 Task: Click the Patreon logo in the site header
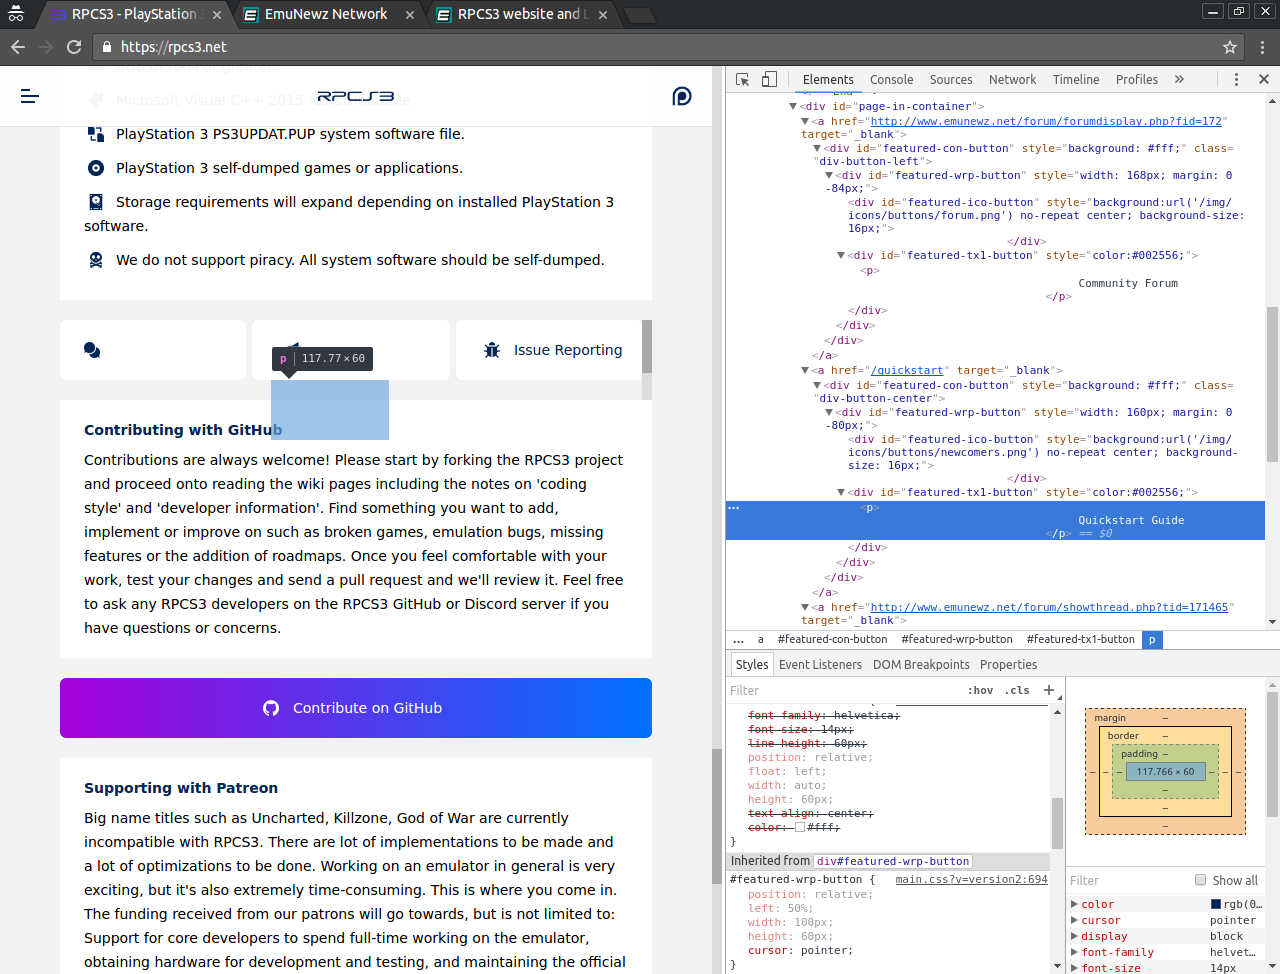(x=682, y=96)
